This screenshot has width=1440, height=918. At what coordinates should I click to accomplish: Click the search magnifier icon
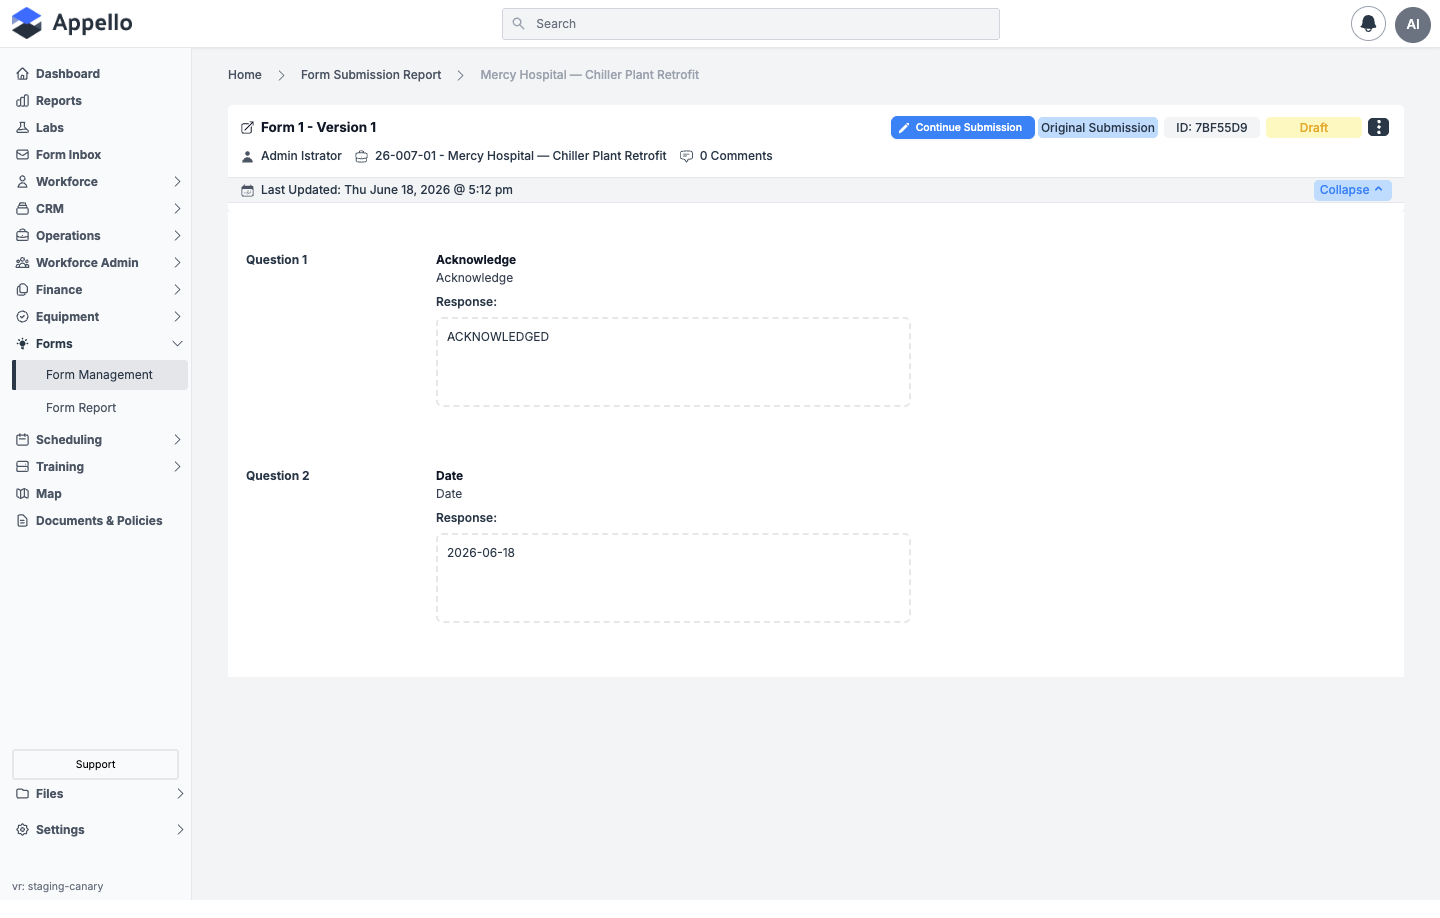(518, 24)
